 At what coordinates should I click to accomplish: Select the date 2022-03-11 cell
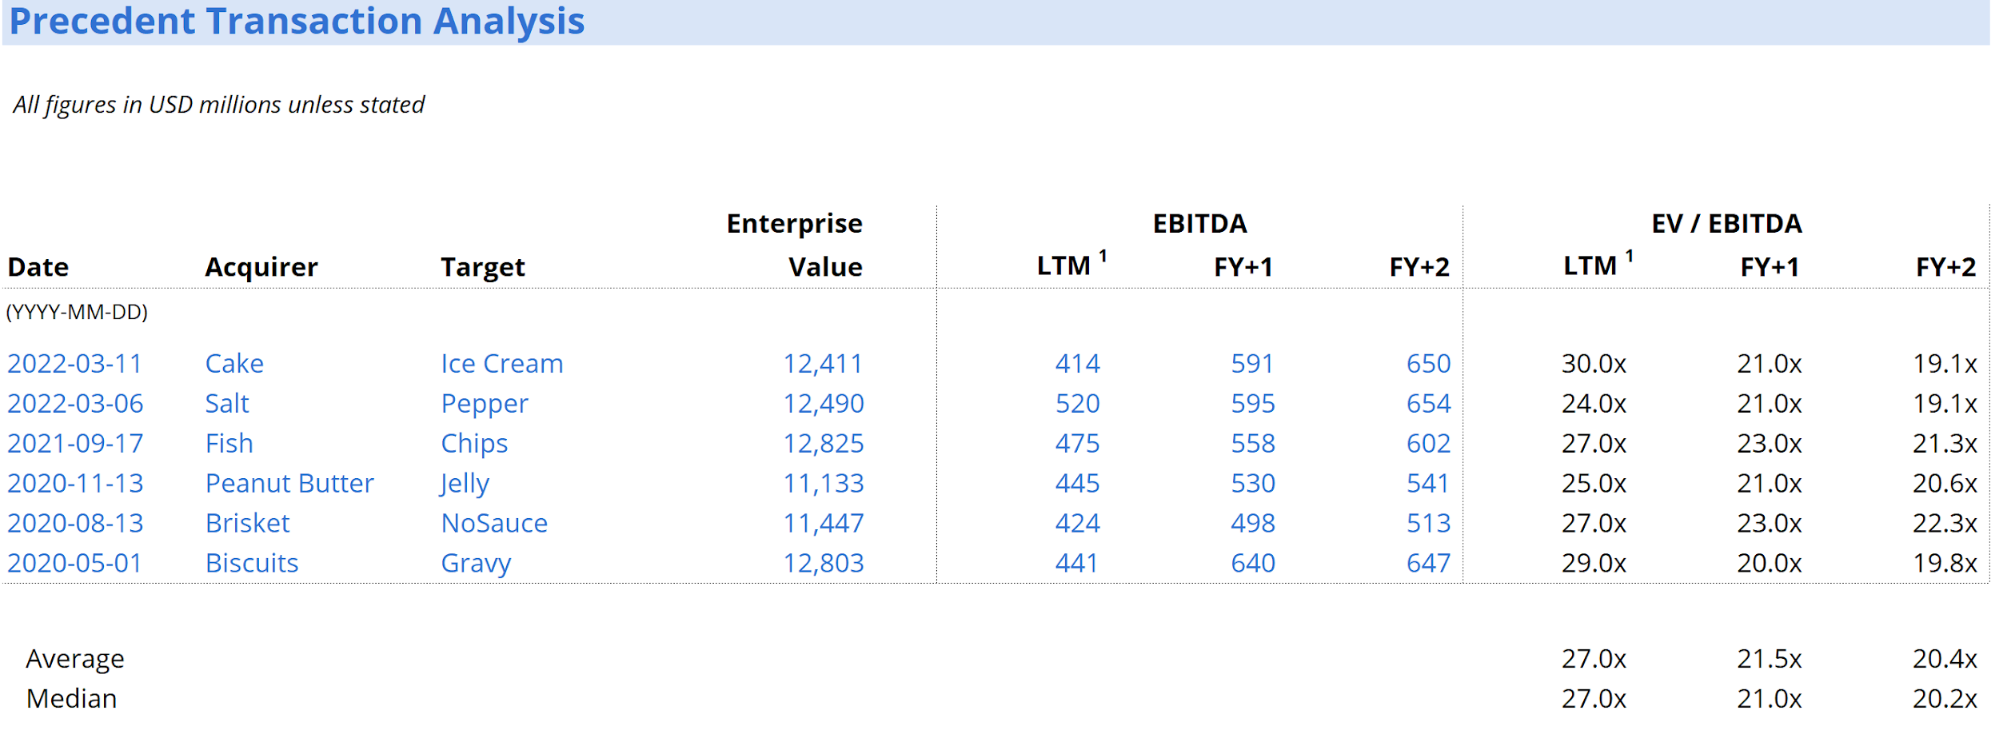(75, 364)
